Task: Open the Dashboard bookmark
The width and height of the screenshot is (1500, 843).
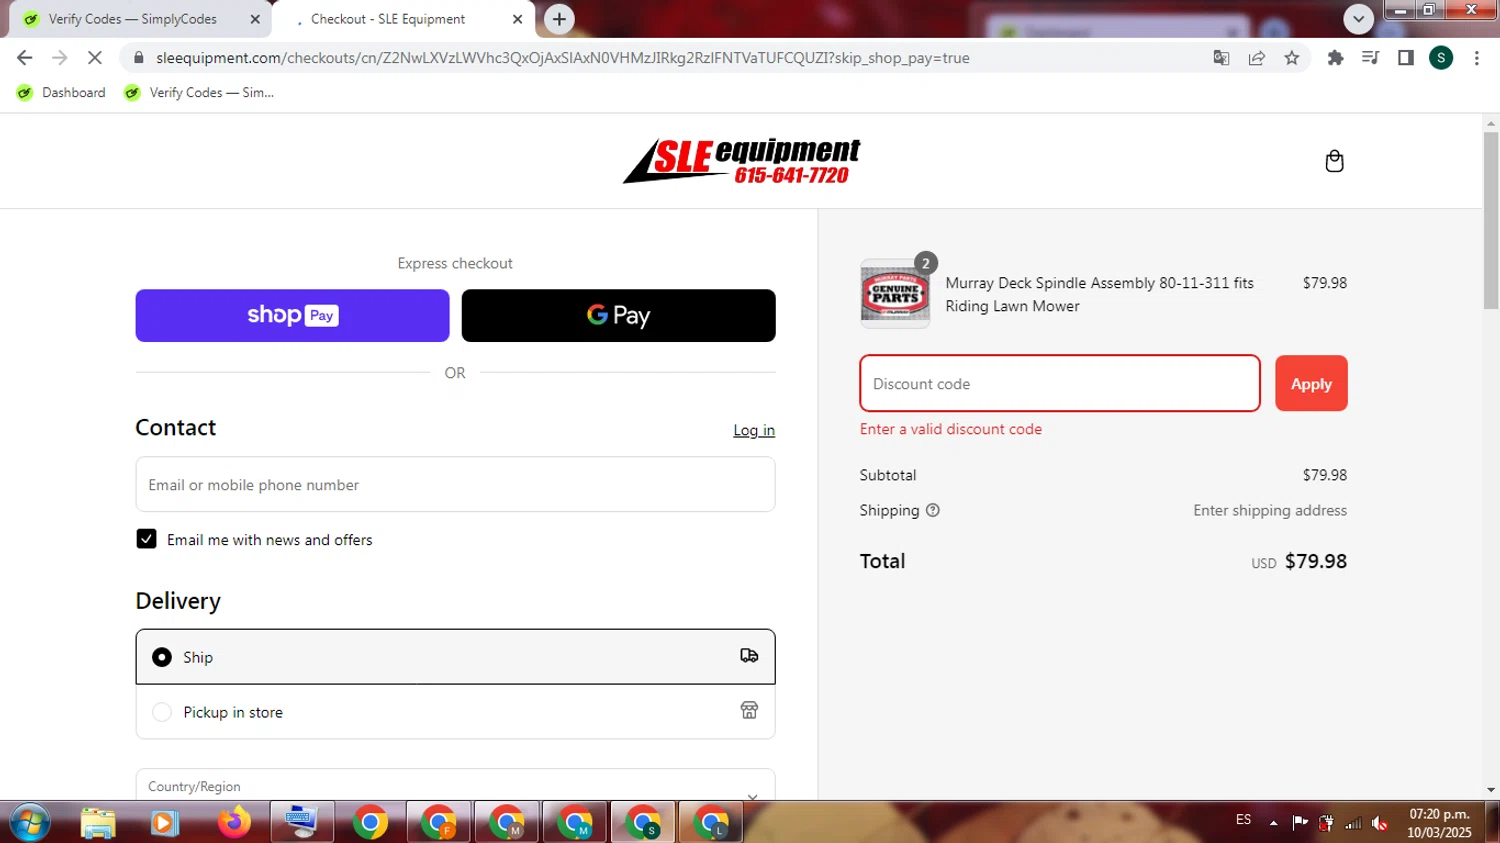Action: coord(61,92)
